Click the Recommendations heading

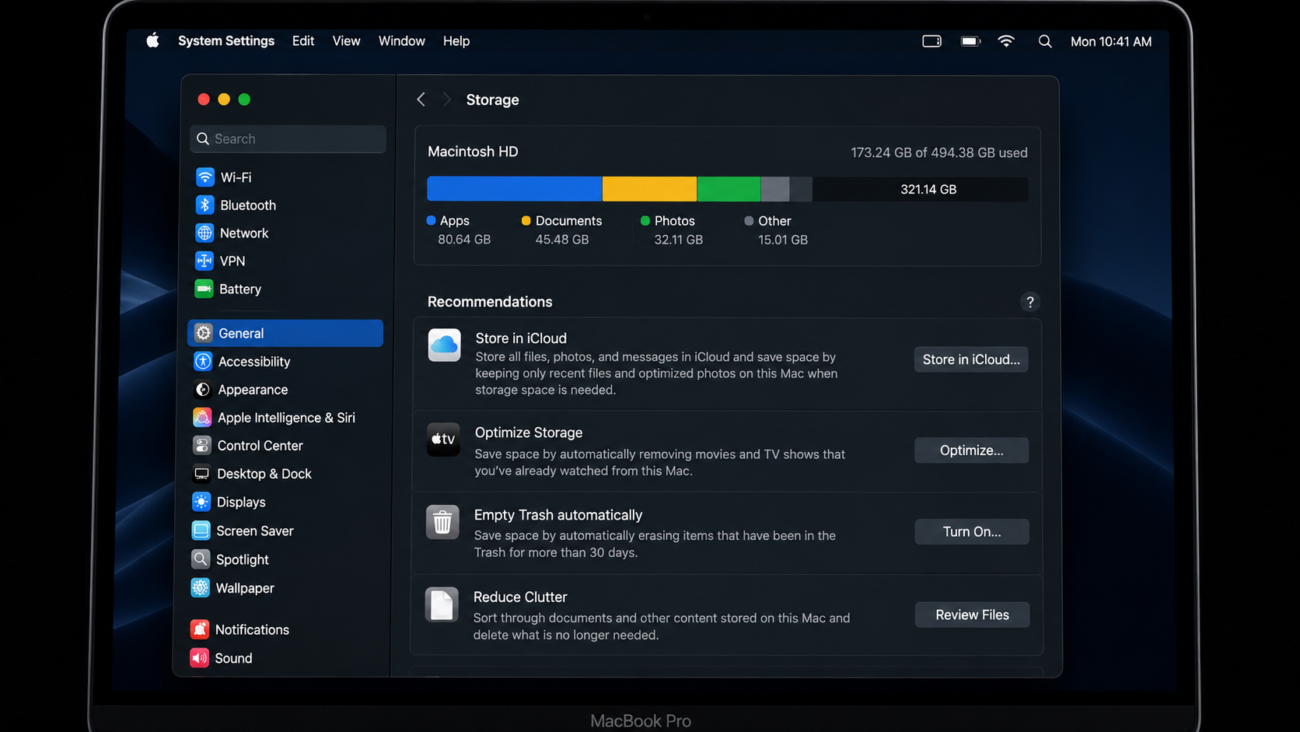[x=490, y=302]
